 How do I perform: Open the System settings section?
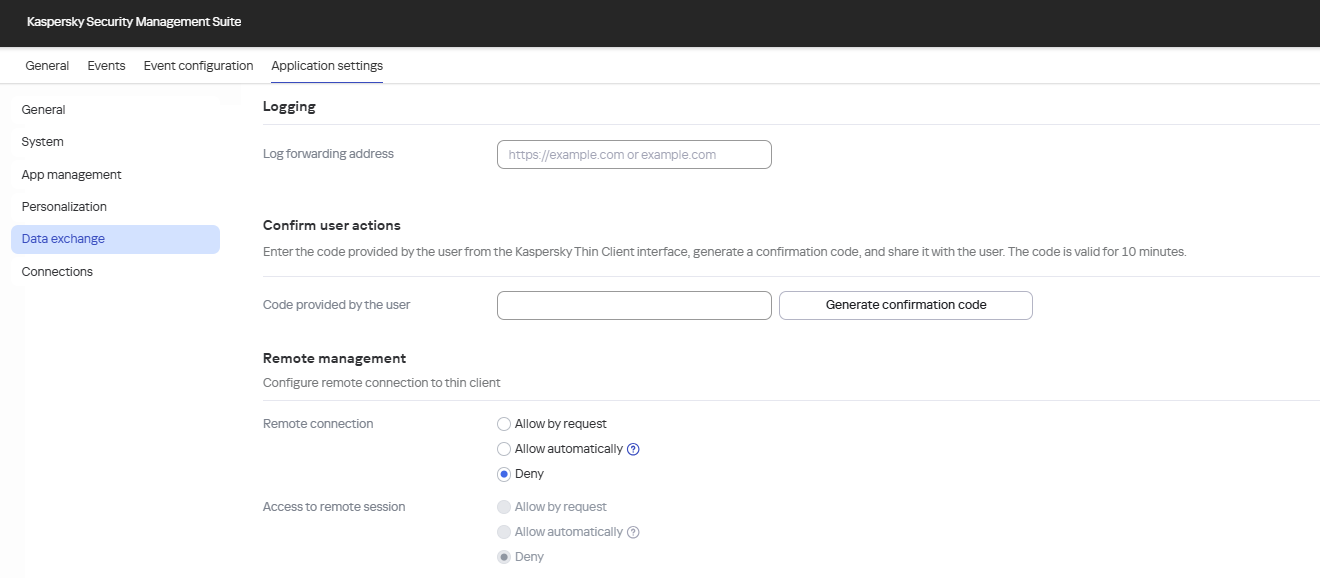pos(41,141)
